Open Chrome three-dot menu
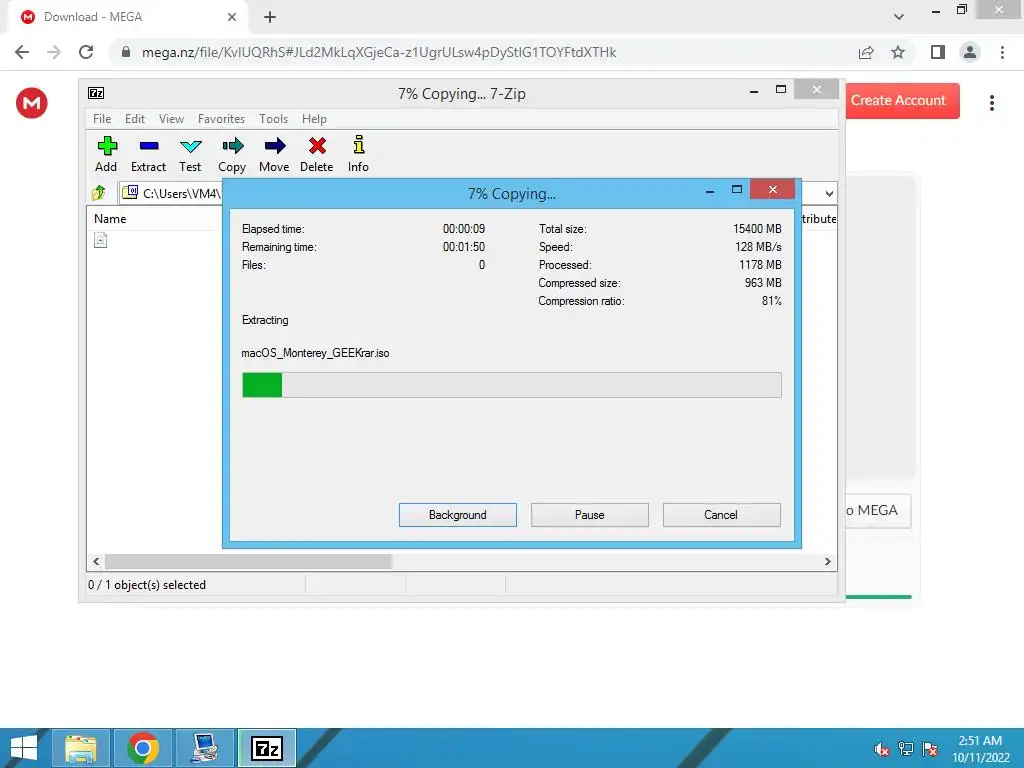This screenshot has height=768, width=1024. click(x=1002, y=52)
